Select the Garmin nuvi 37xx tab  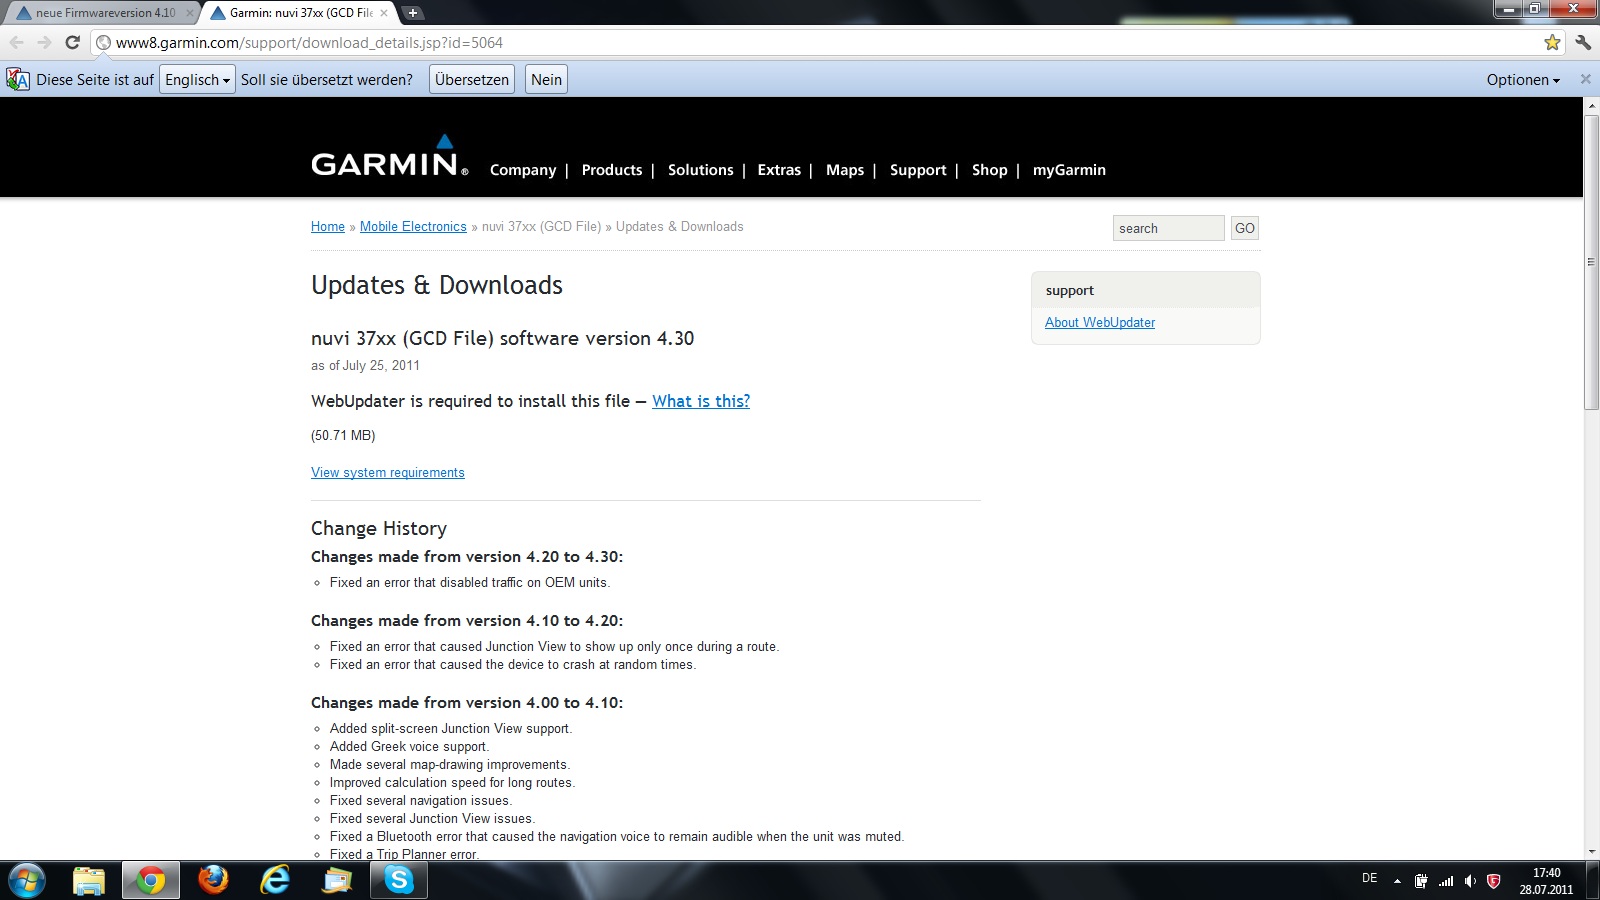pos(300,13)
